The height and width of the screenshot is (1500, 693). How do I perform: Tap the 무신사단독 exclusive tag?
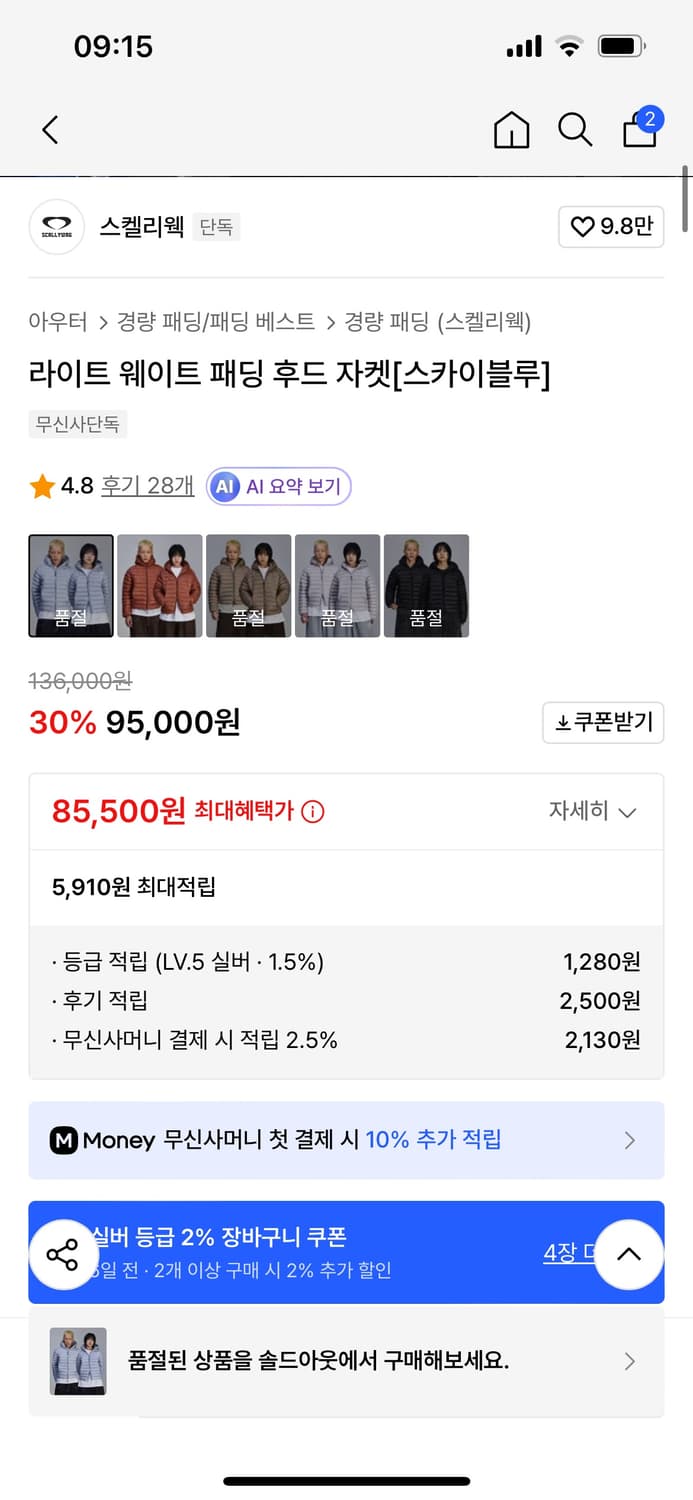[77, 424]
